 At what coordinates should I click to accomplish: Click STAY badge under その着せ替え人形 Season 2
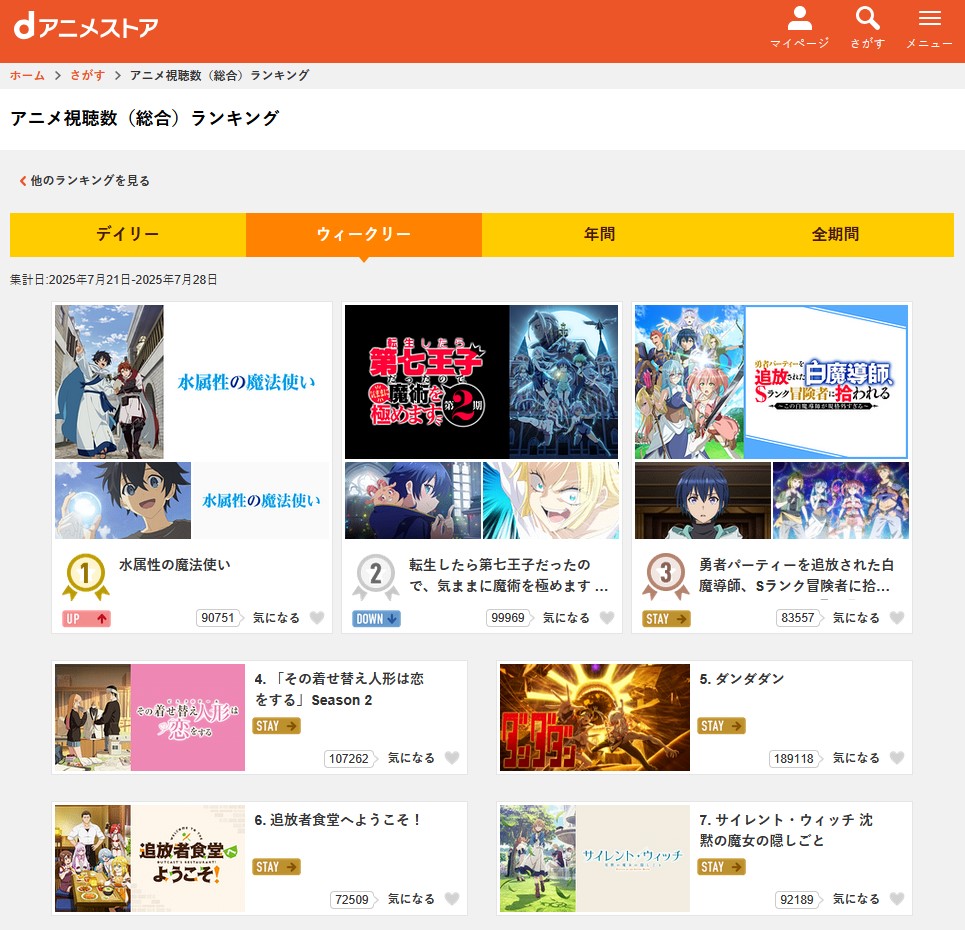tap(276, 726)
